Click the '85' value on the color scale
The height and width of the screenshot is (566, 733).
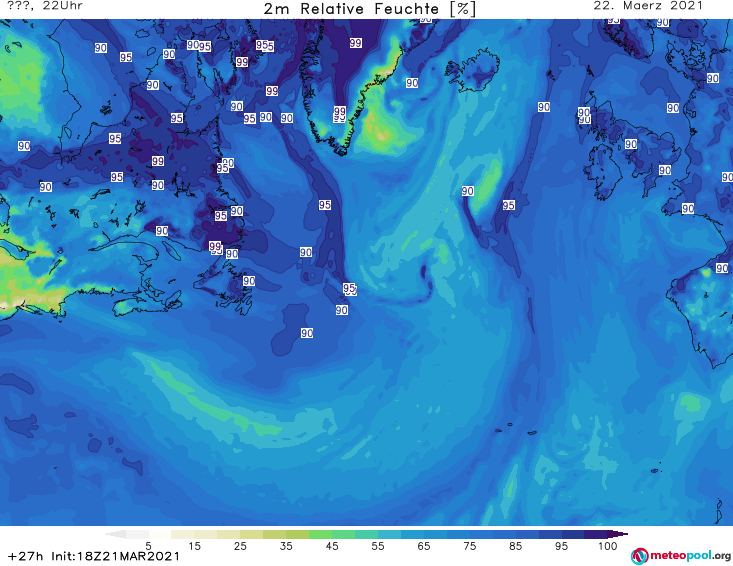(x=516, y=546)
